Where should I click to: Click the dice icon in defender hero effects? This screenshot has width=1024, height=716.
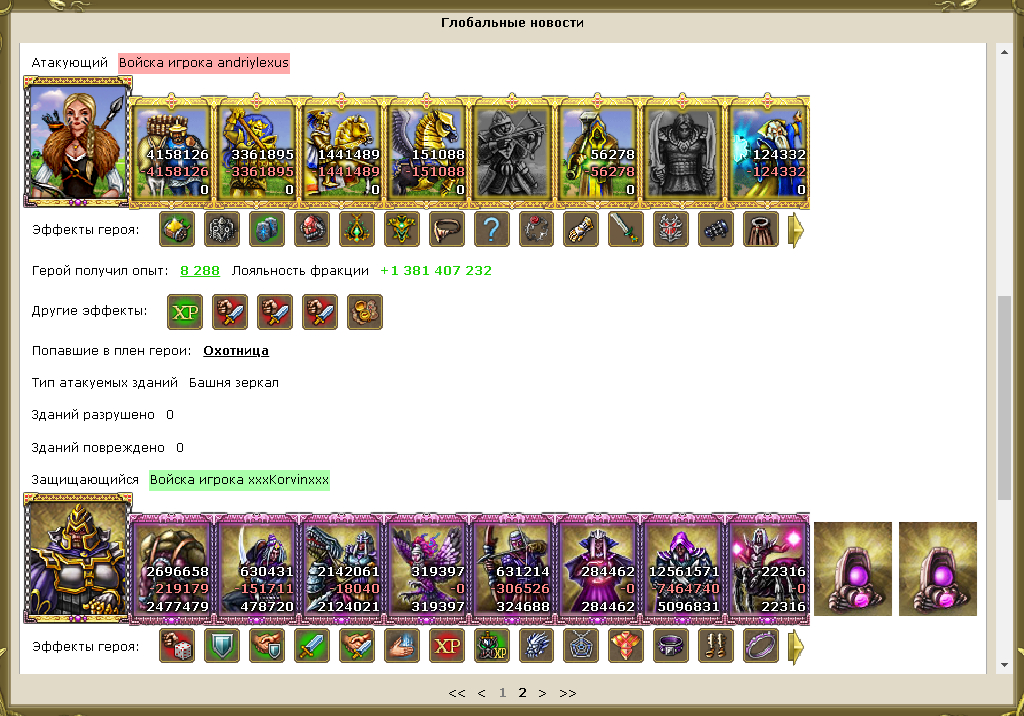[177, 646]
